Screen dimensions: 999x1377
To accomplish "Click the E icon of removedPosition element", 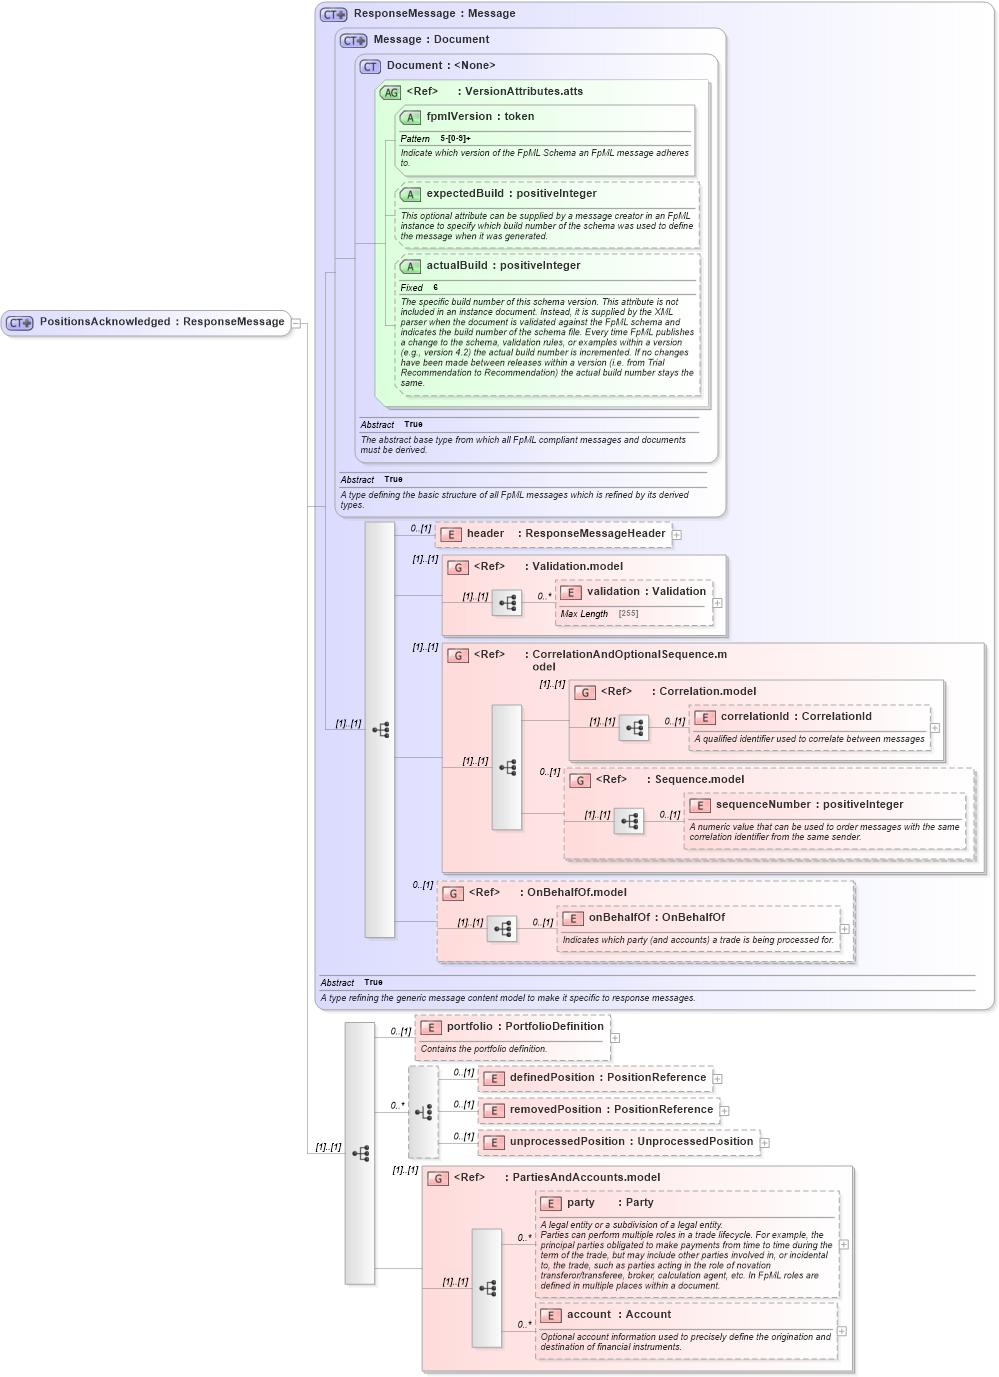I will [494, 1110].
